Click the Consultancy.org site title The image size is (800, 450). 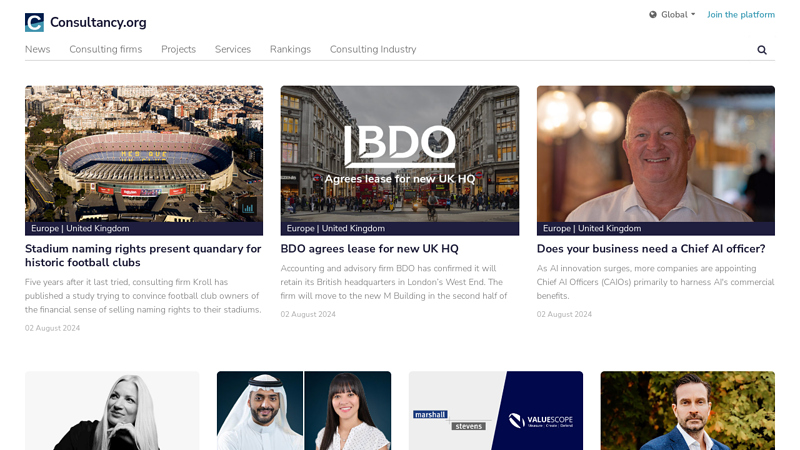[98, 22]
